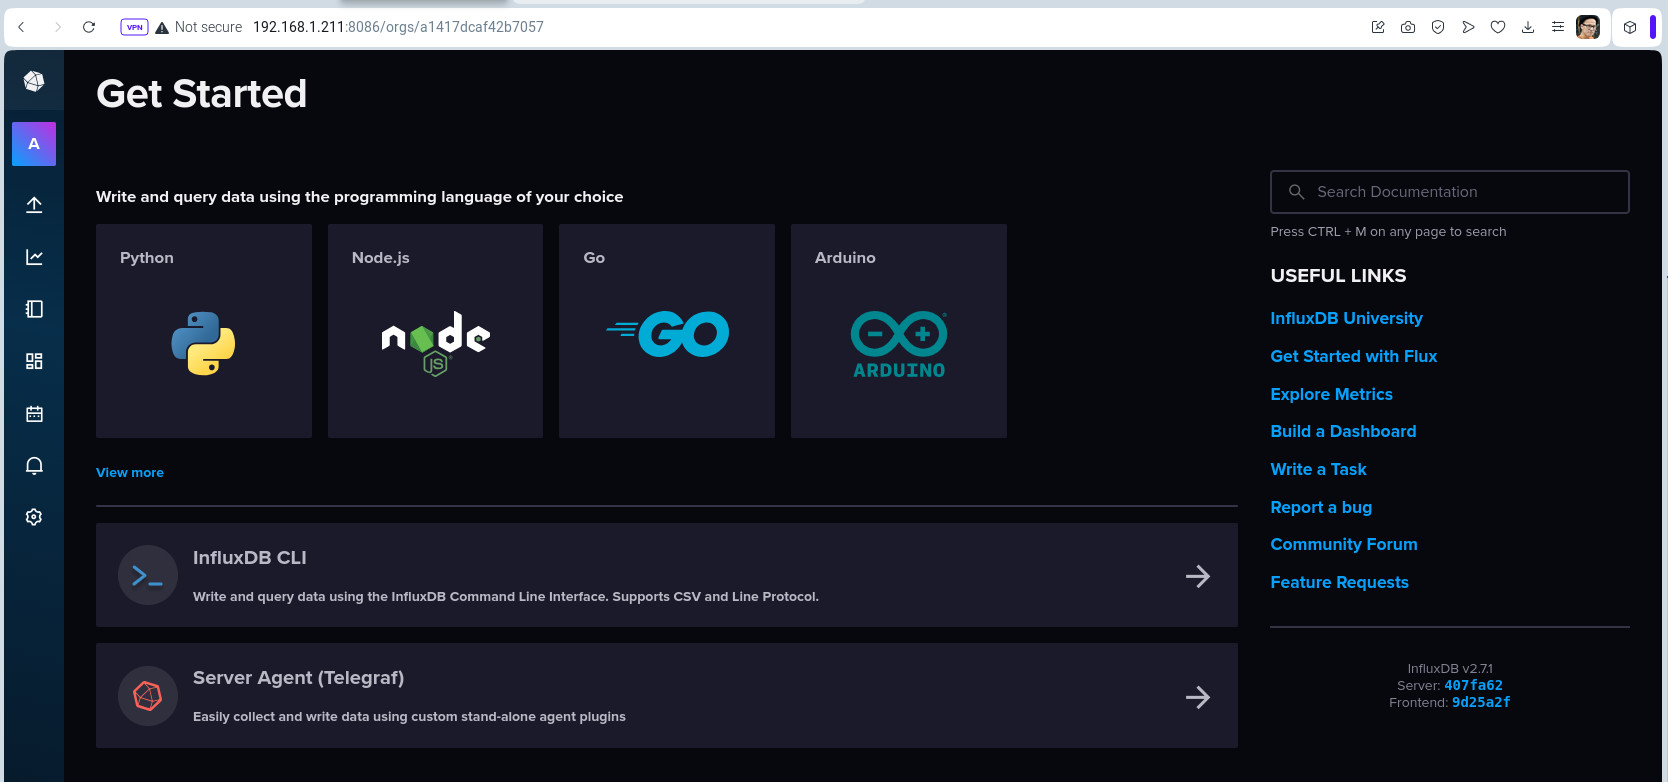Viewport: 1668px width, 782px height.
Task: Click the heart bookmark icon
Action: (1498, 27)
